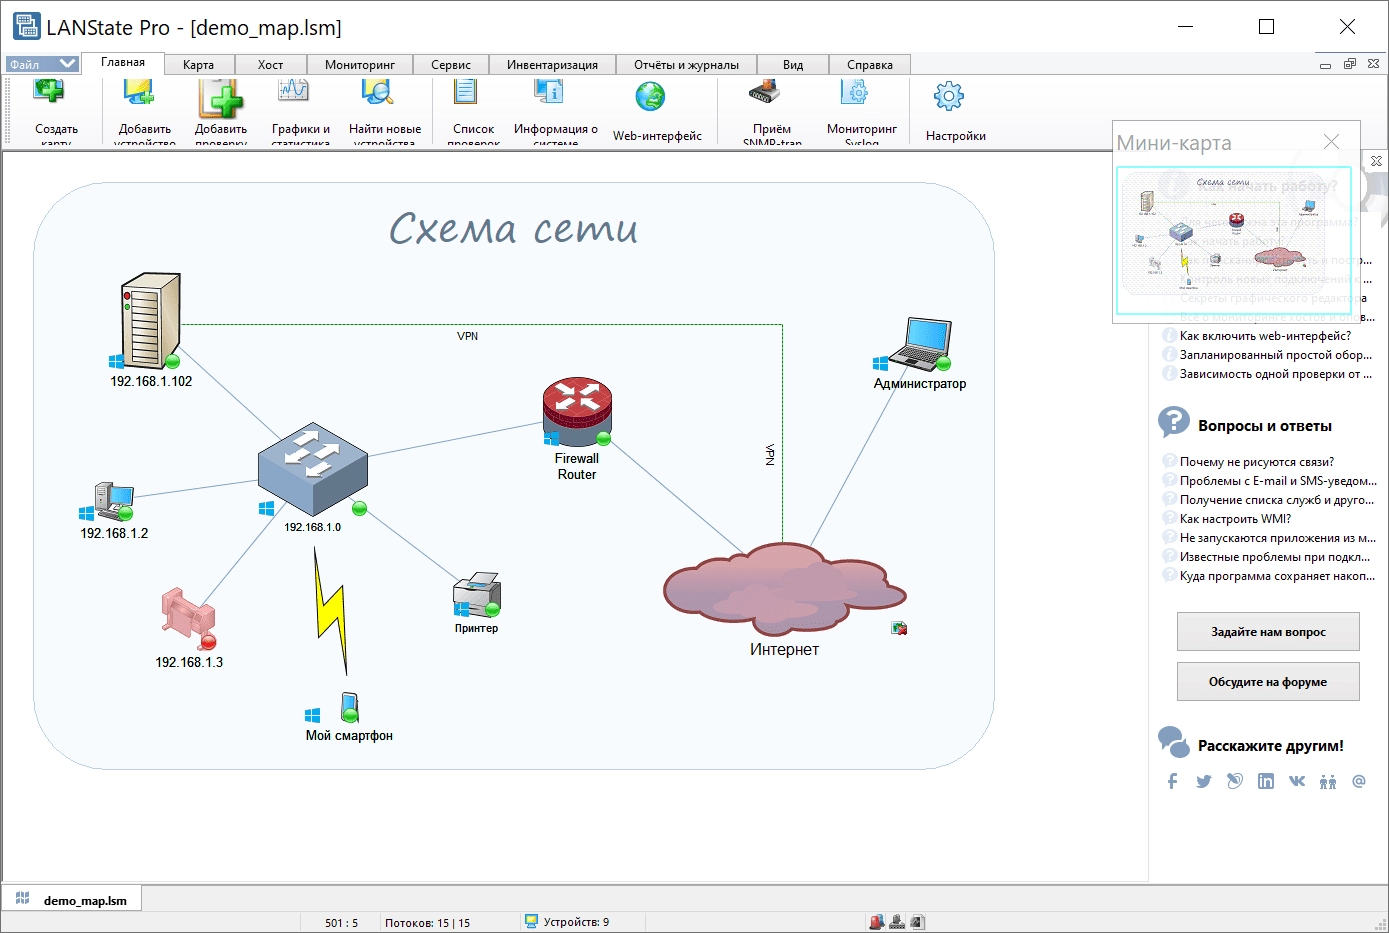This screenshot has width=1389, height=933.
Task: Select the demo_map.lsm document tab
Action: point(72,900)
